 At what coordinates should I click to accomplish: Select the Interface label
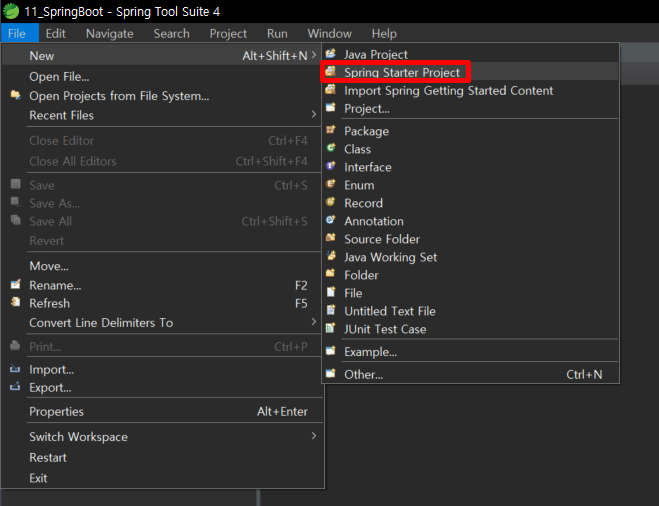[368, 167]
